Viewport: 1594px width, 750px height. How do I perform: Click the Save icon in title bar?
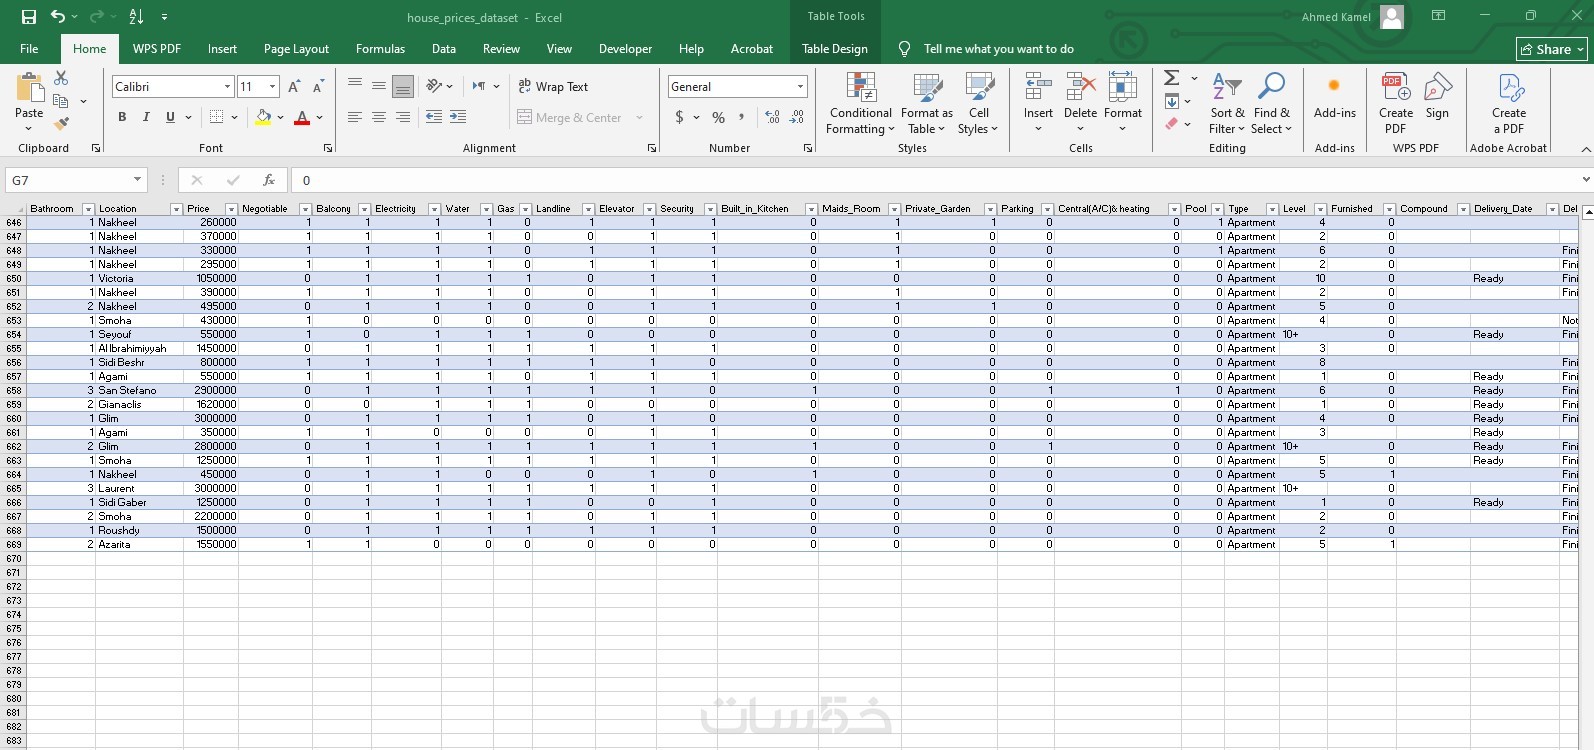click(28, 17)
